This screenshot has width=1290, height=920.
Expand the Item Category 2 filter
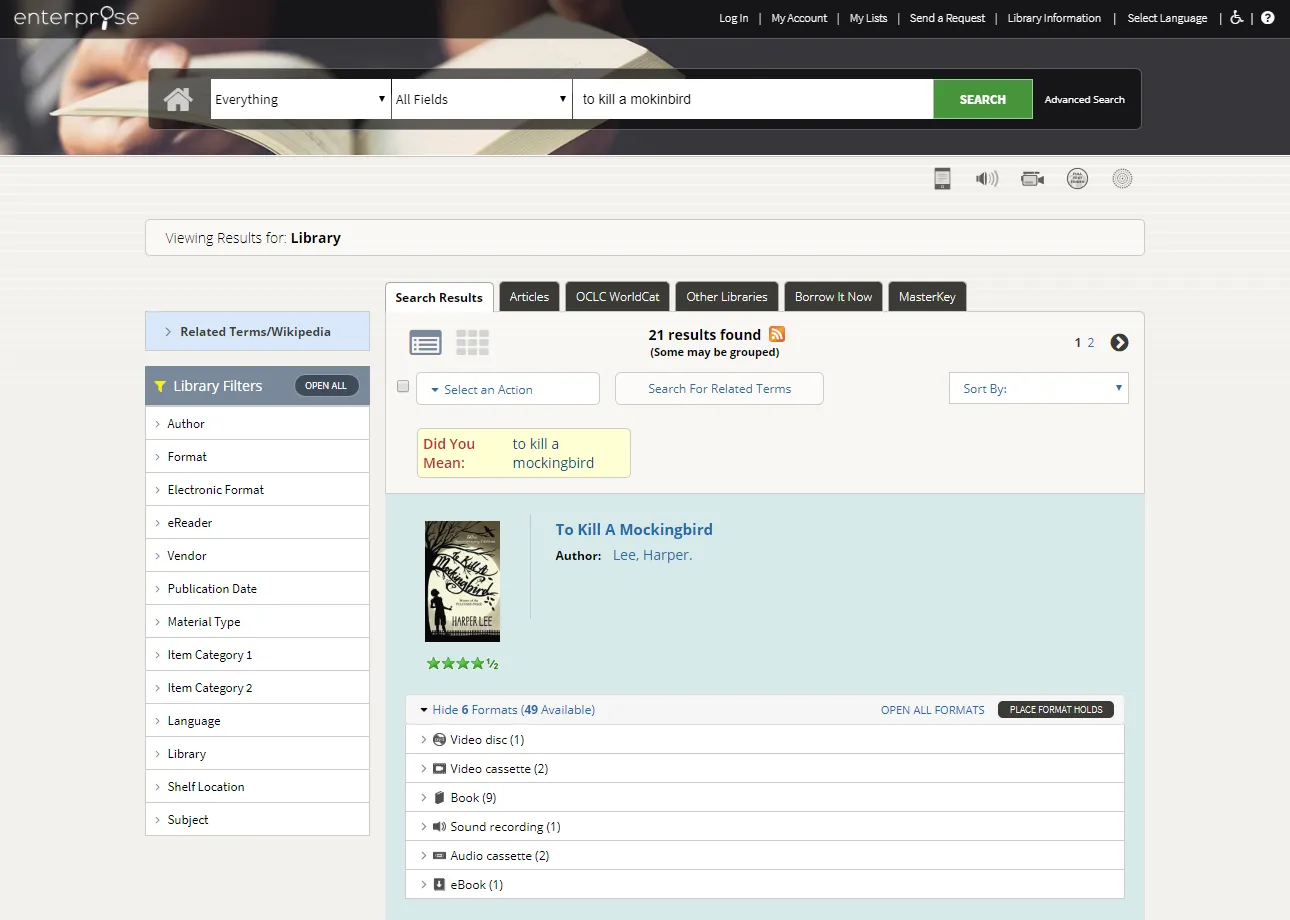pyautogui.click(x=257, y=688)
